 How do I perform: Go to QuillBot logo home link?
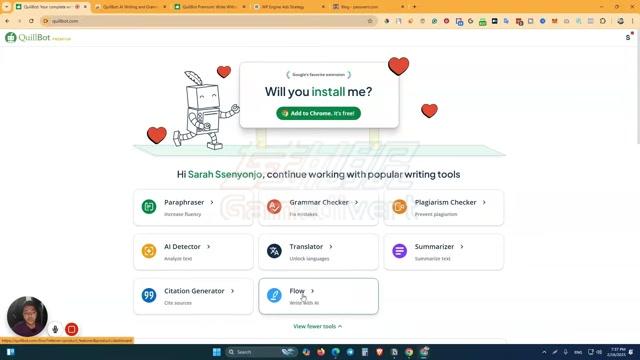(x=38, y=38)
